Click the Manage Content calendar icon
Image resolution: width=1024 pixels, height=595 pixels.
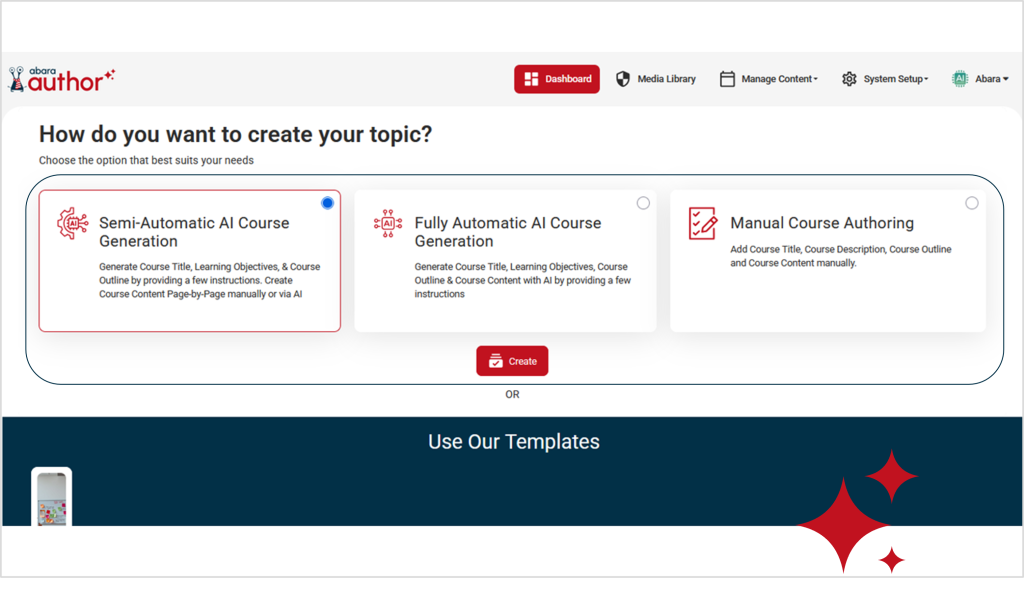(726, 78)
